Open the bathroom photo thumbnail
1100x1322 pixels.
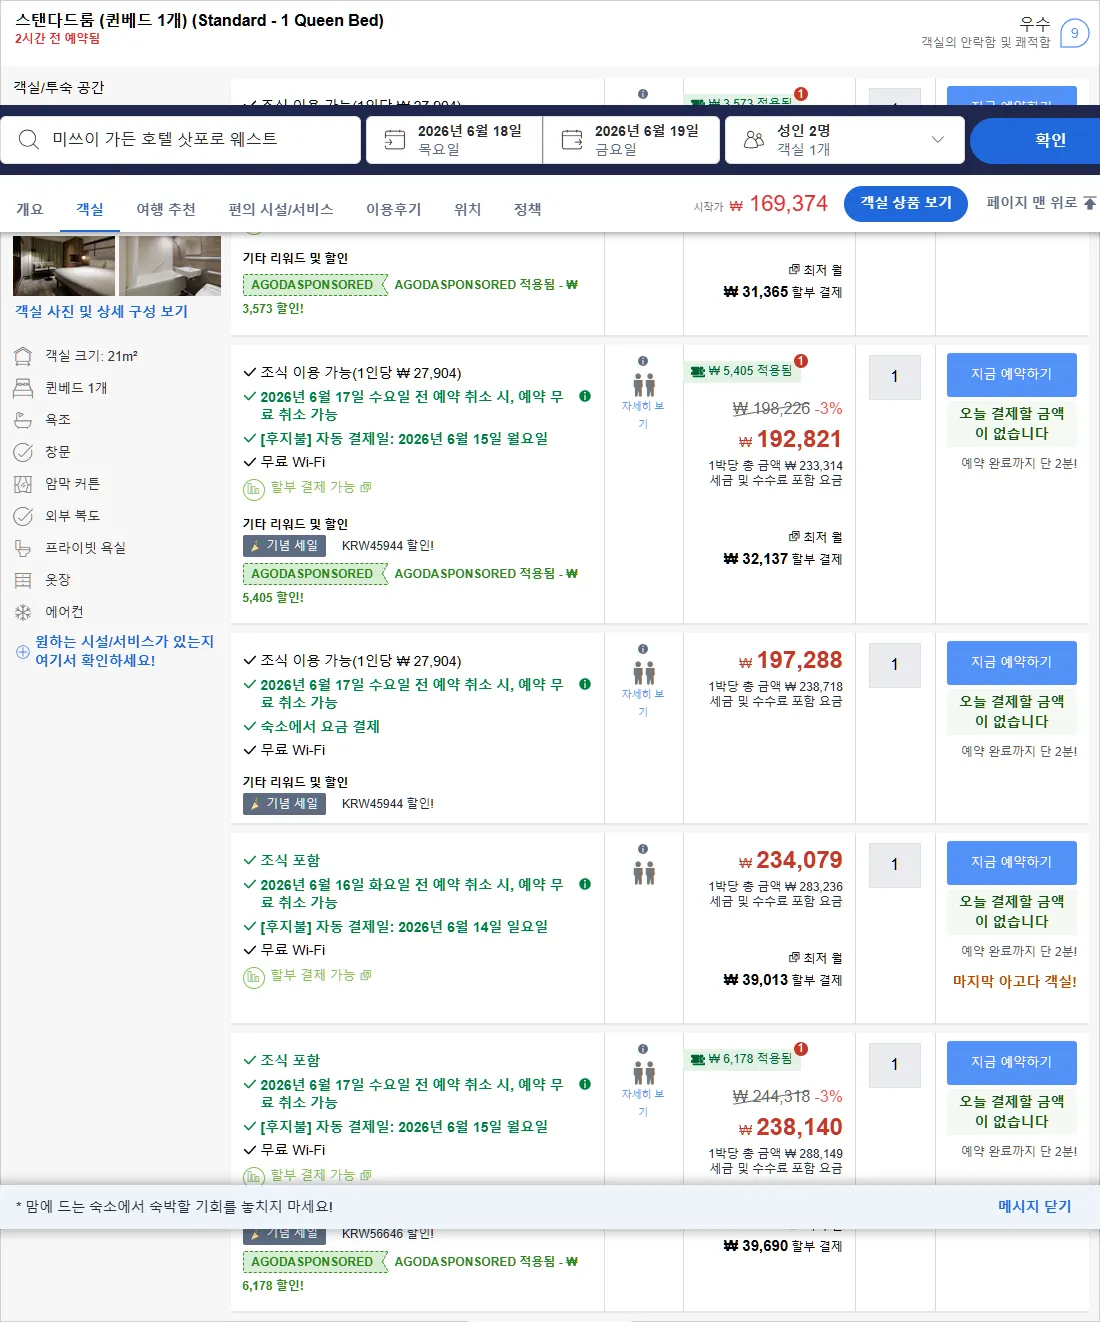[170, 265]
